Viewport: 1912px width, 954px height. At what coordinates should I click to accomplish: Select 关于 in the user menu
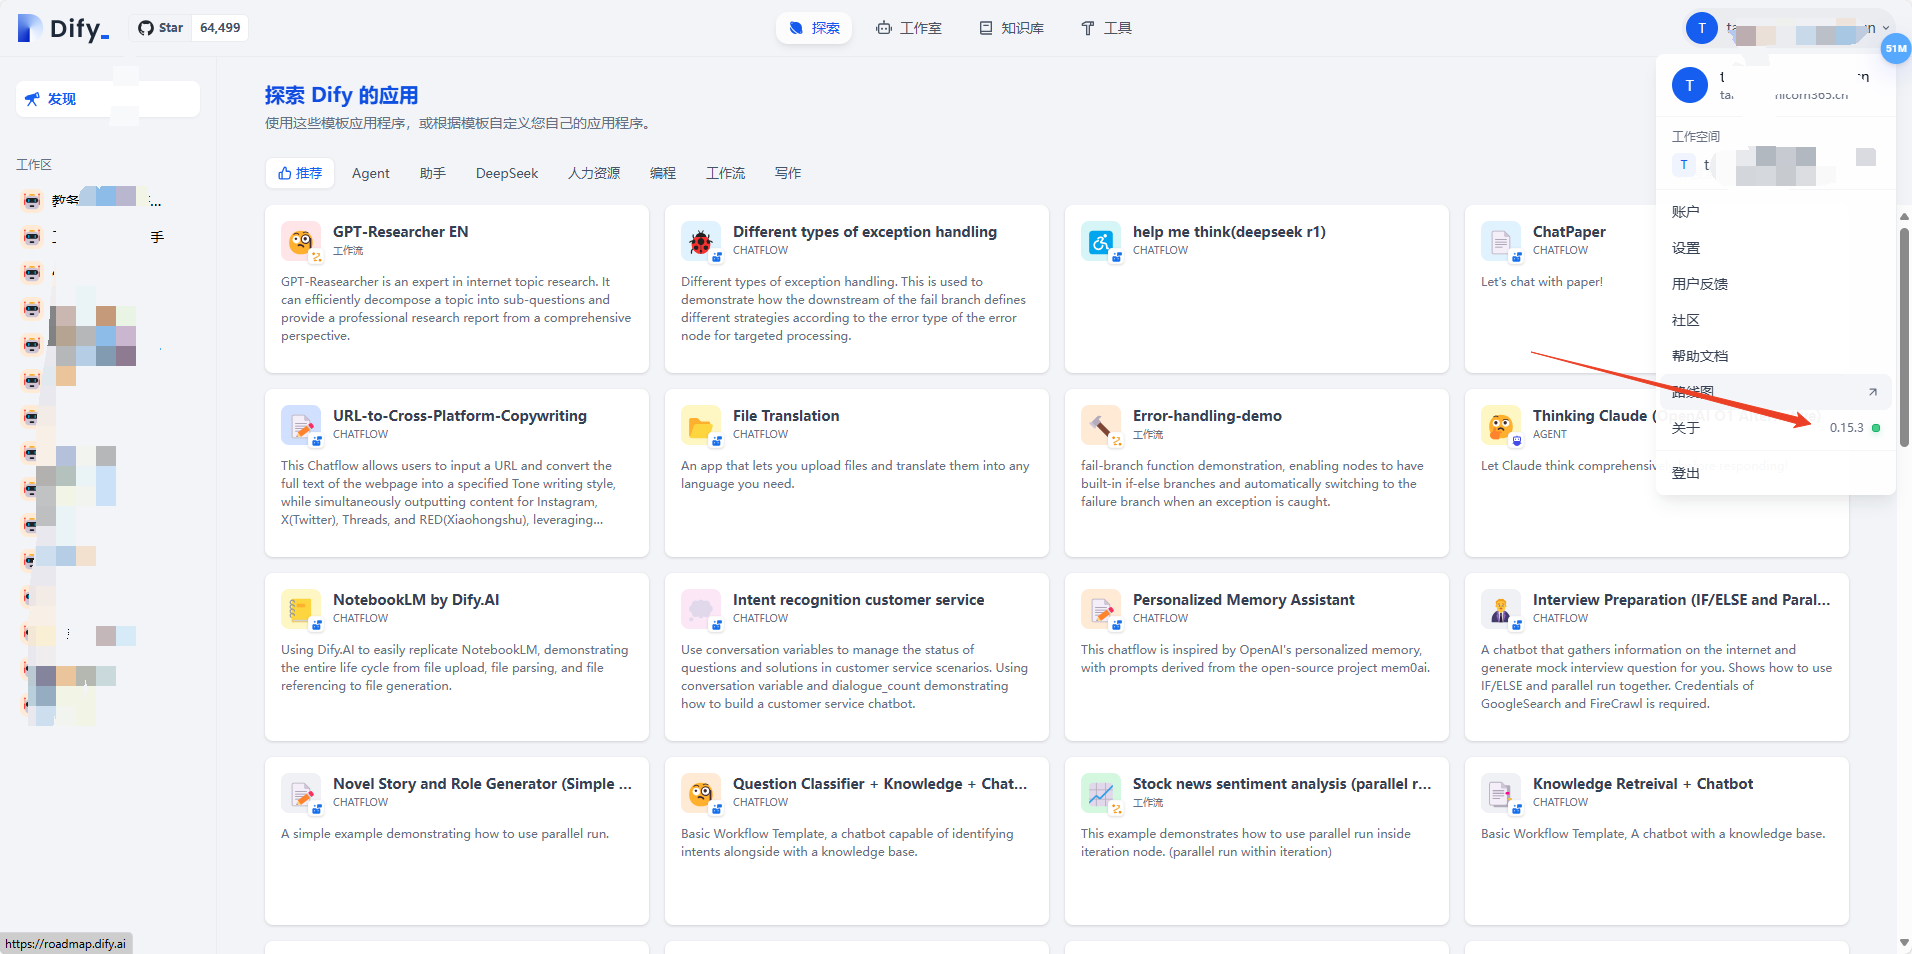click(1776, 428)
